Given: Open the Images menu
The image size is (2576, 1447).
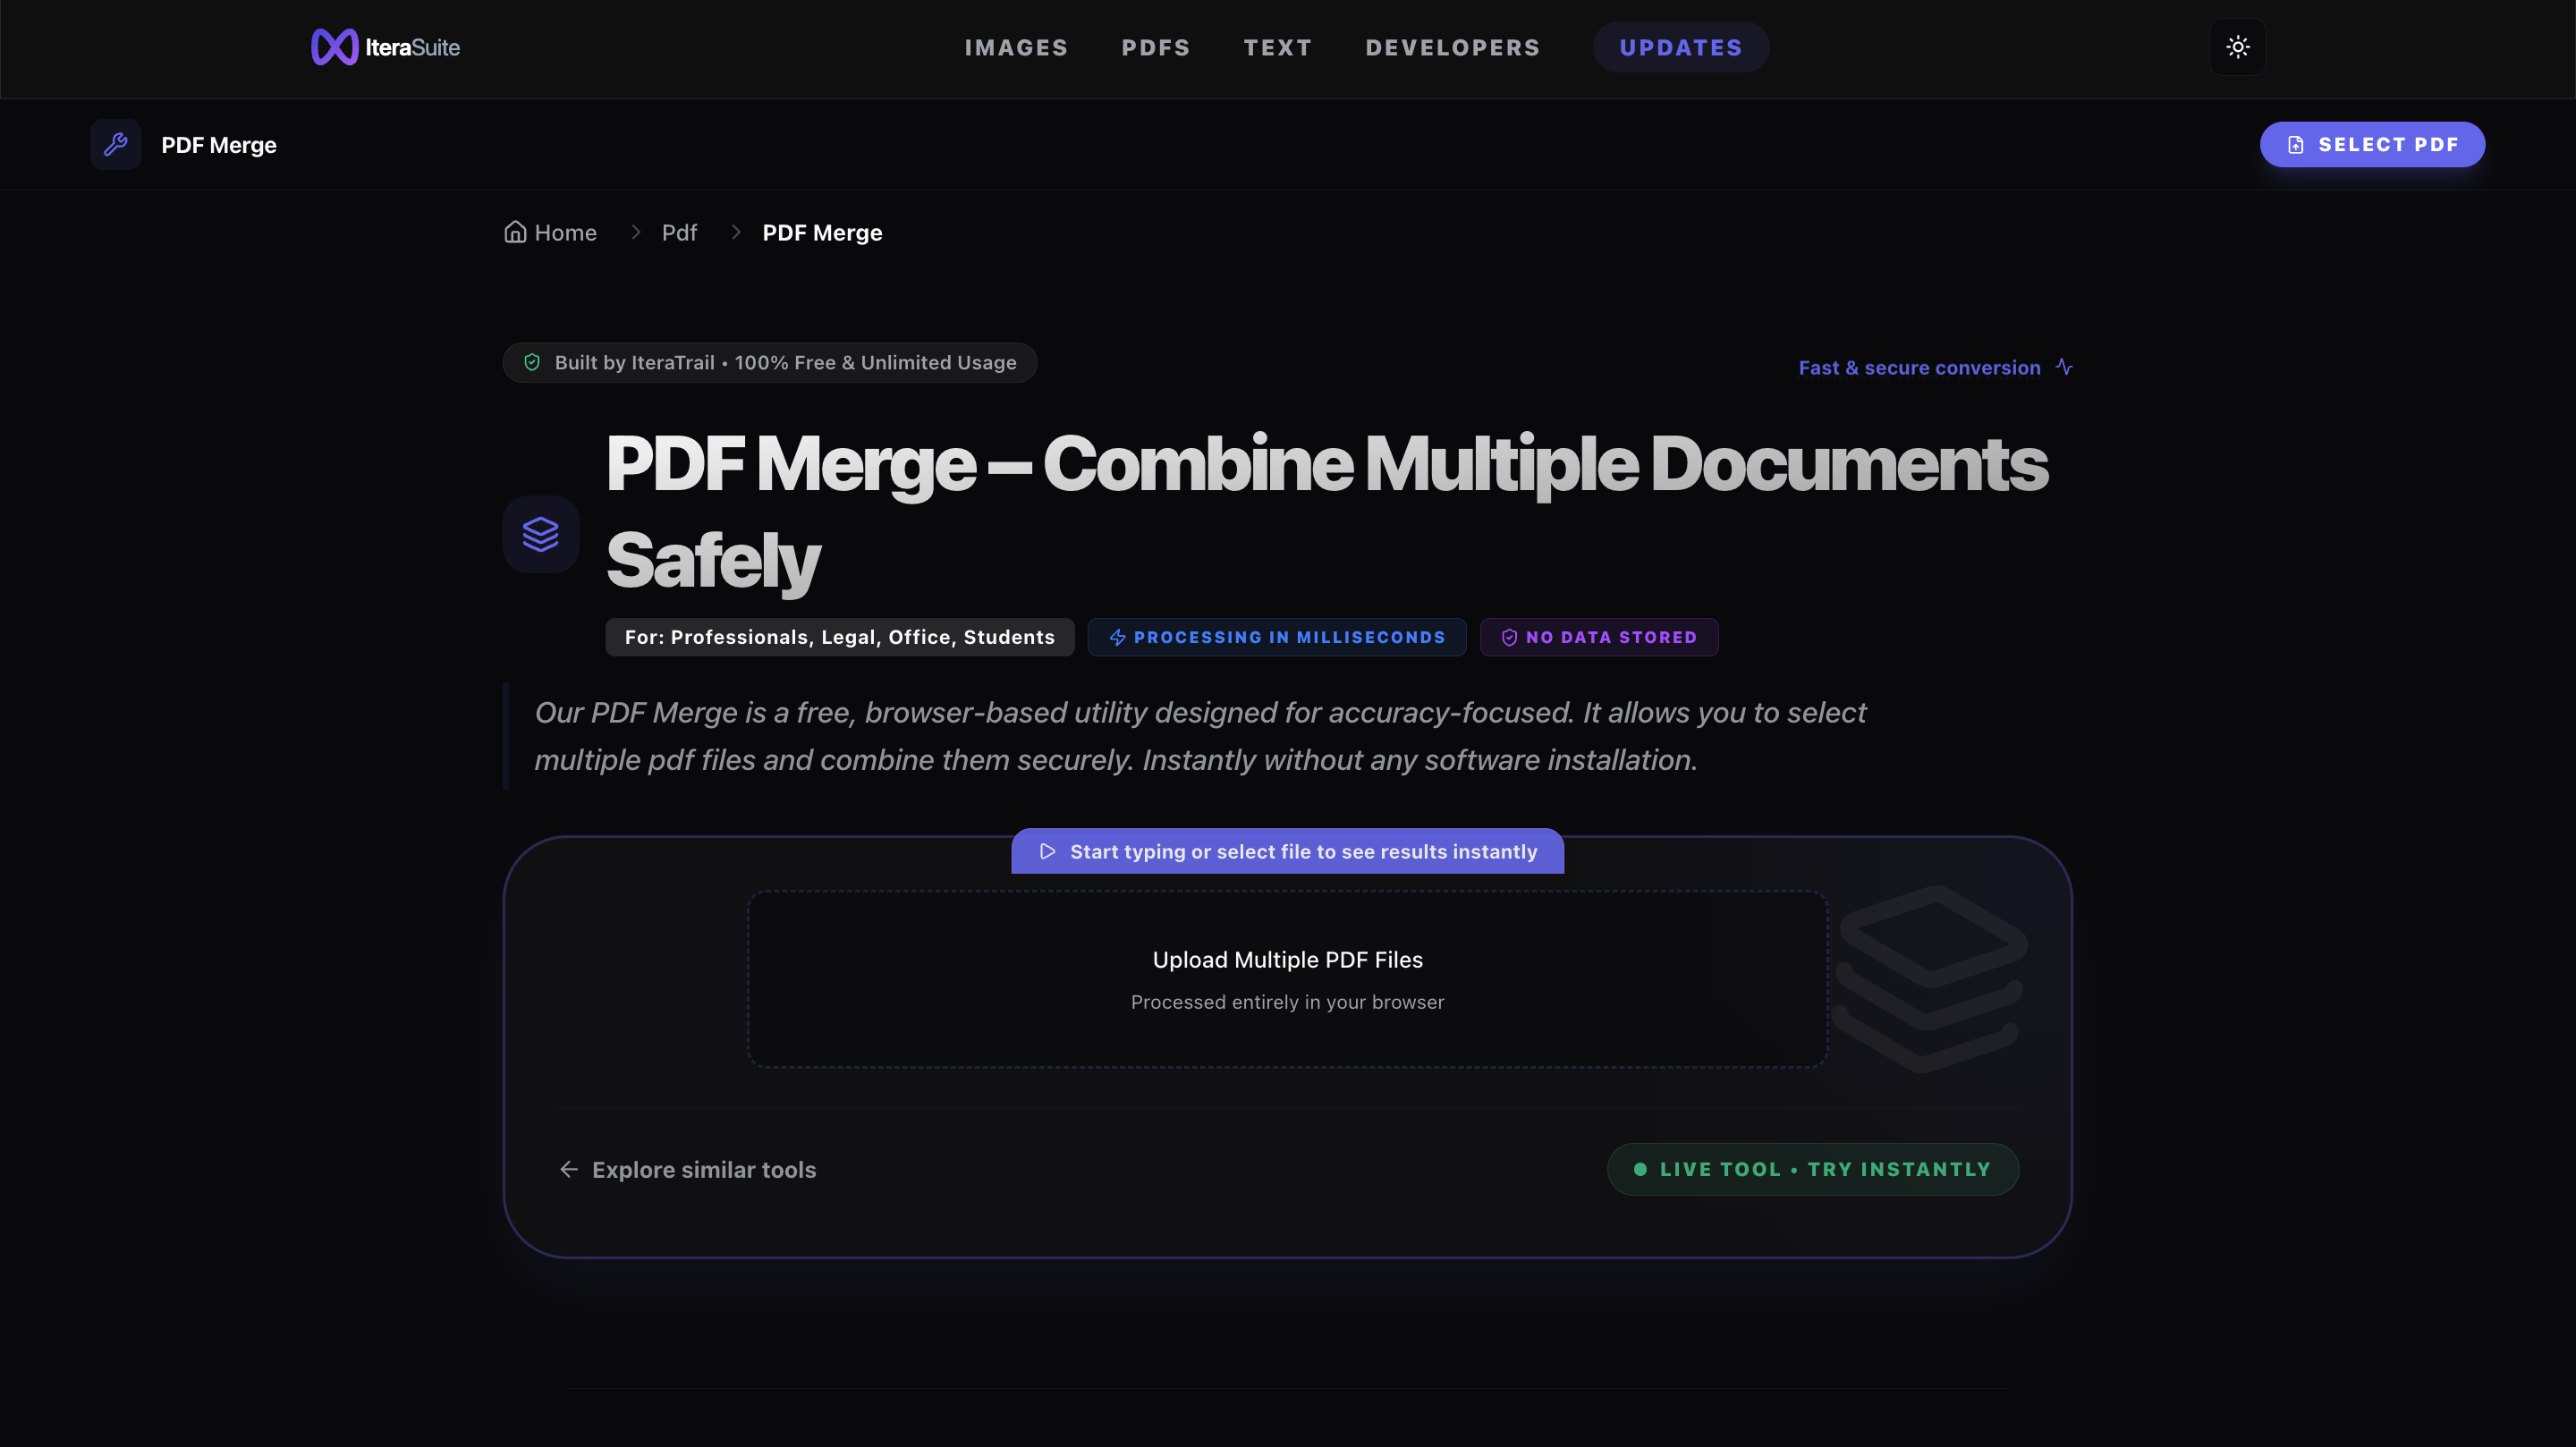Looking at the screenshot, I should pos(1016,47).
